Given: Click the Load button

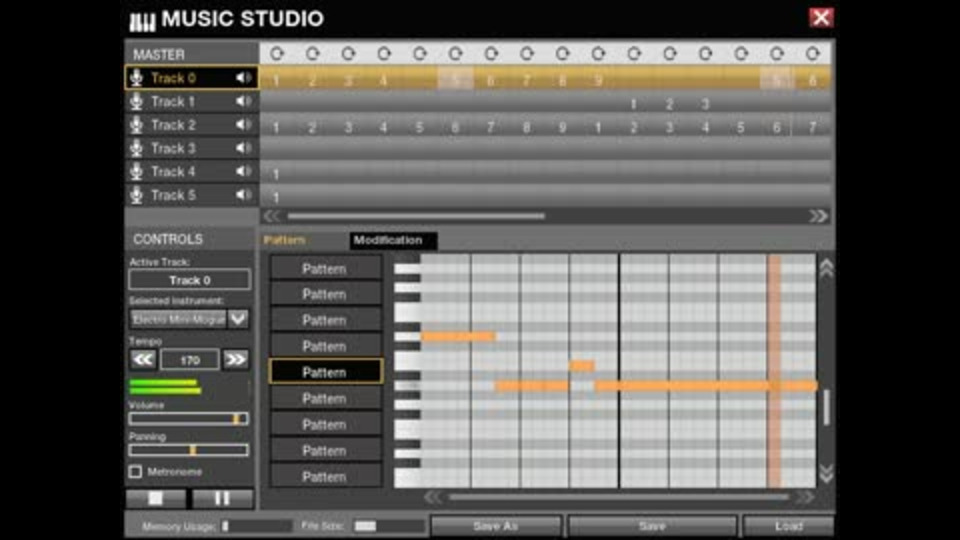Looking at the screenshot, I should coord(789,526).
